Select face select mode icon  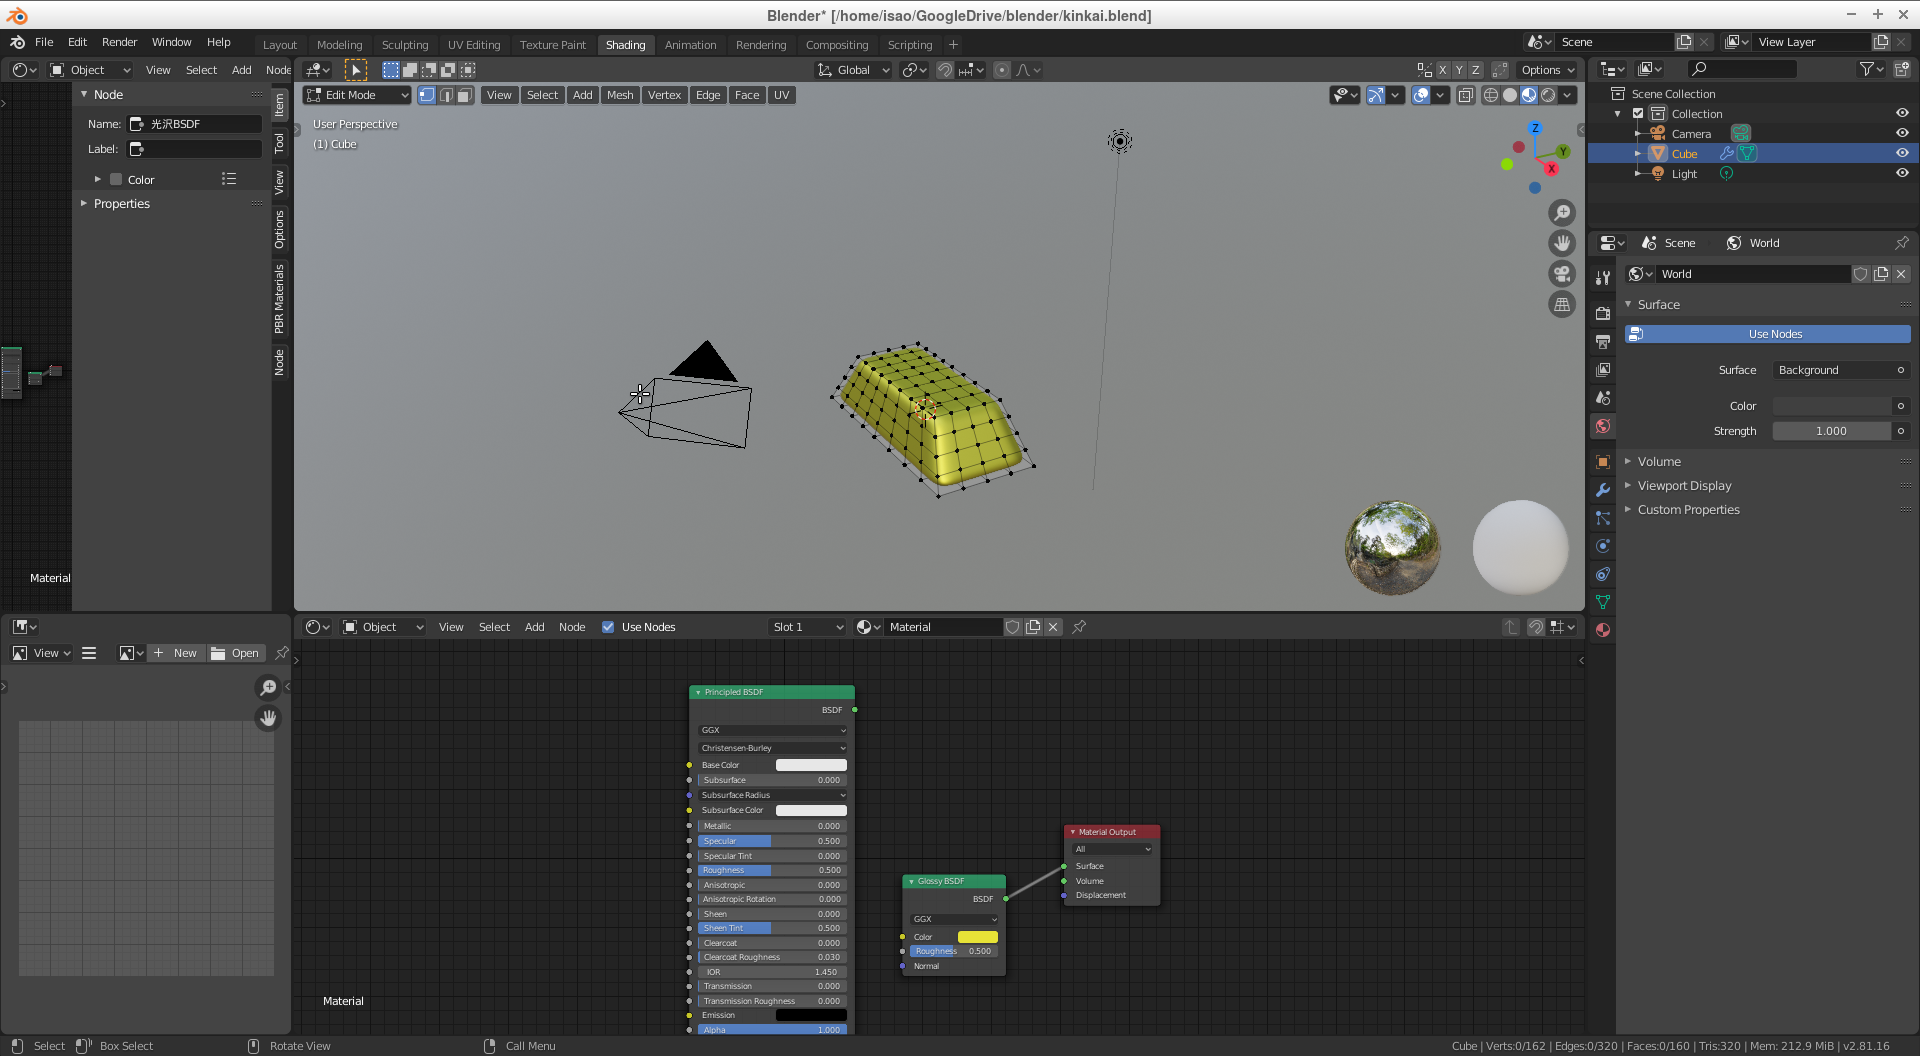click(464, 95)
